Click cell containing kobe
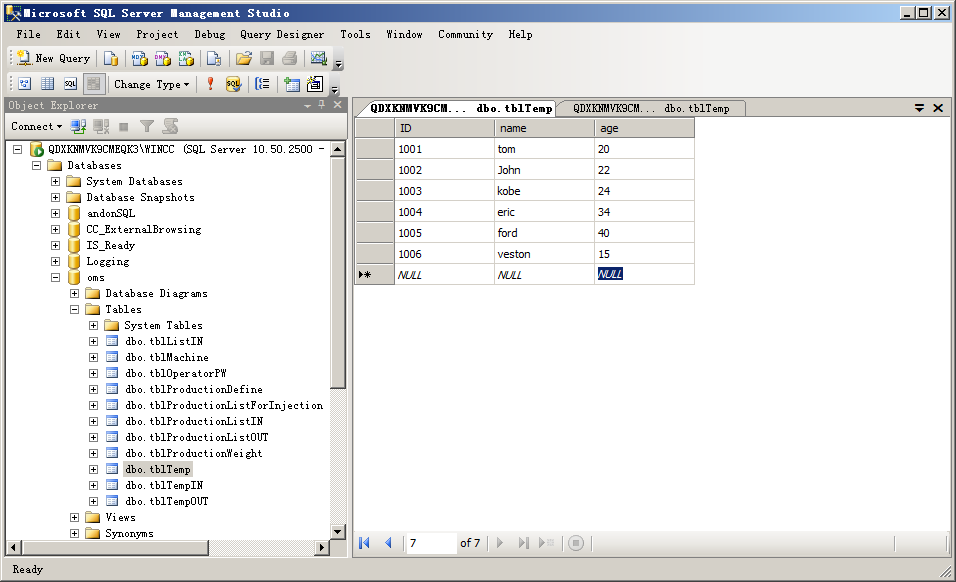 (x=544, y=191)
